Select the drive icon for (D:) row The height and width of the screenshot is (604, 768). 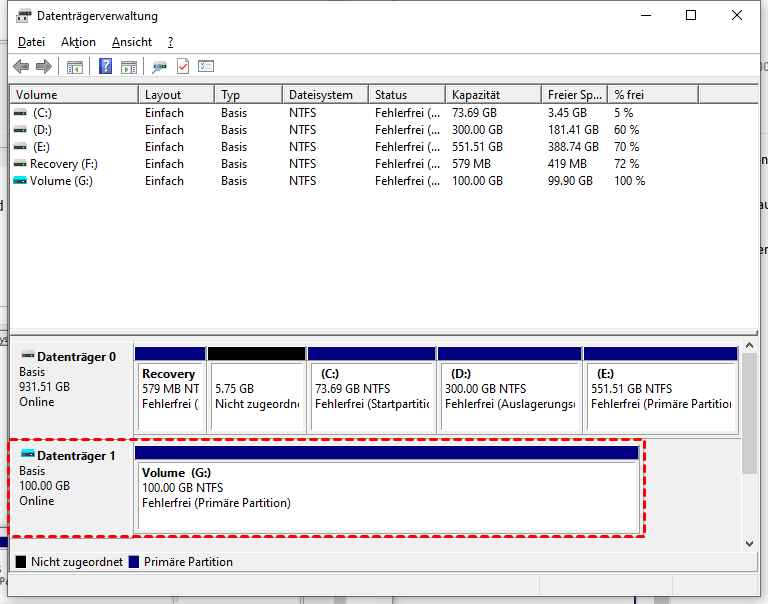[20, 130]
